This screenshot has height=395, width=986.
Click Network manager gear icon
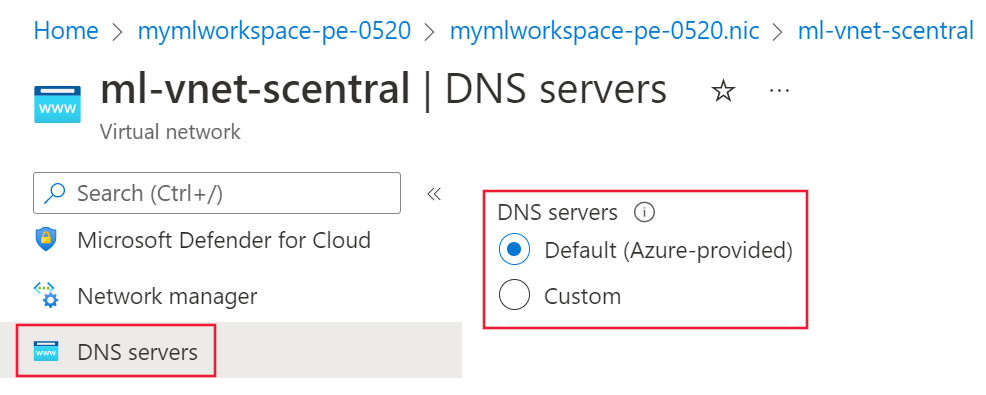point(46,295)
